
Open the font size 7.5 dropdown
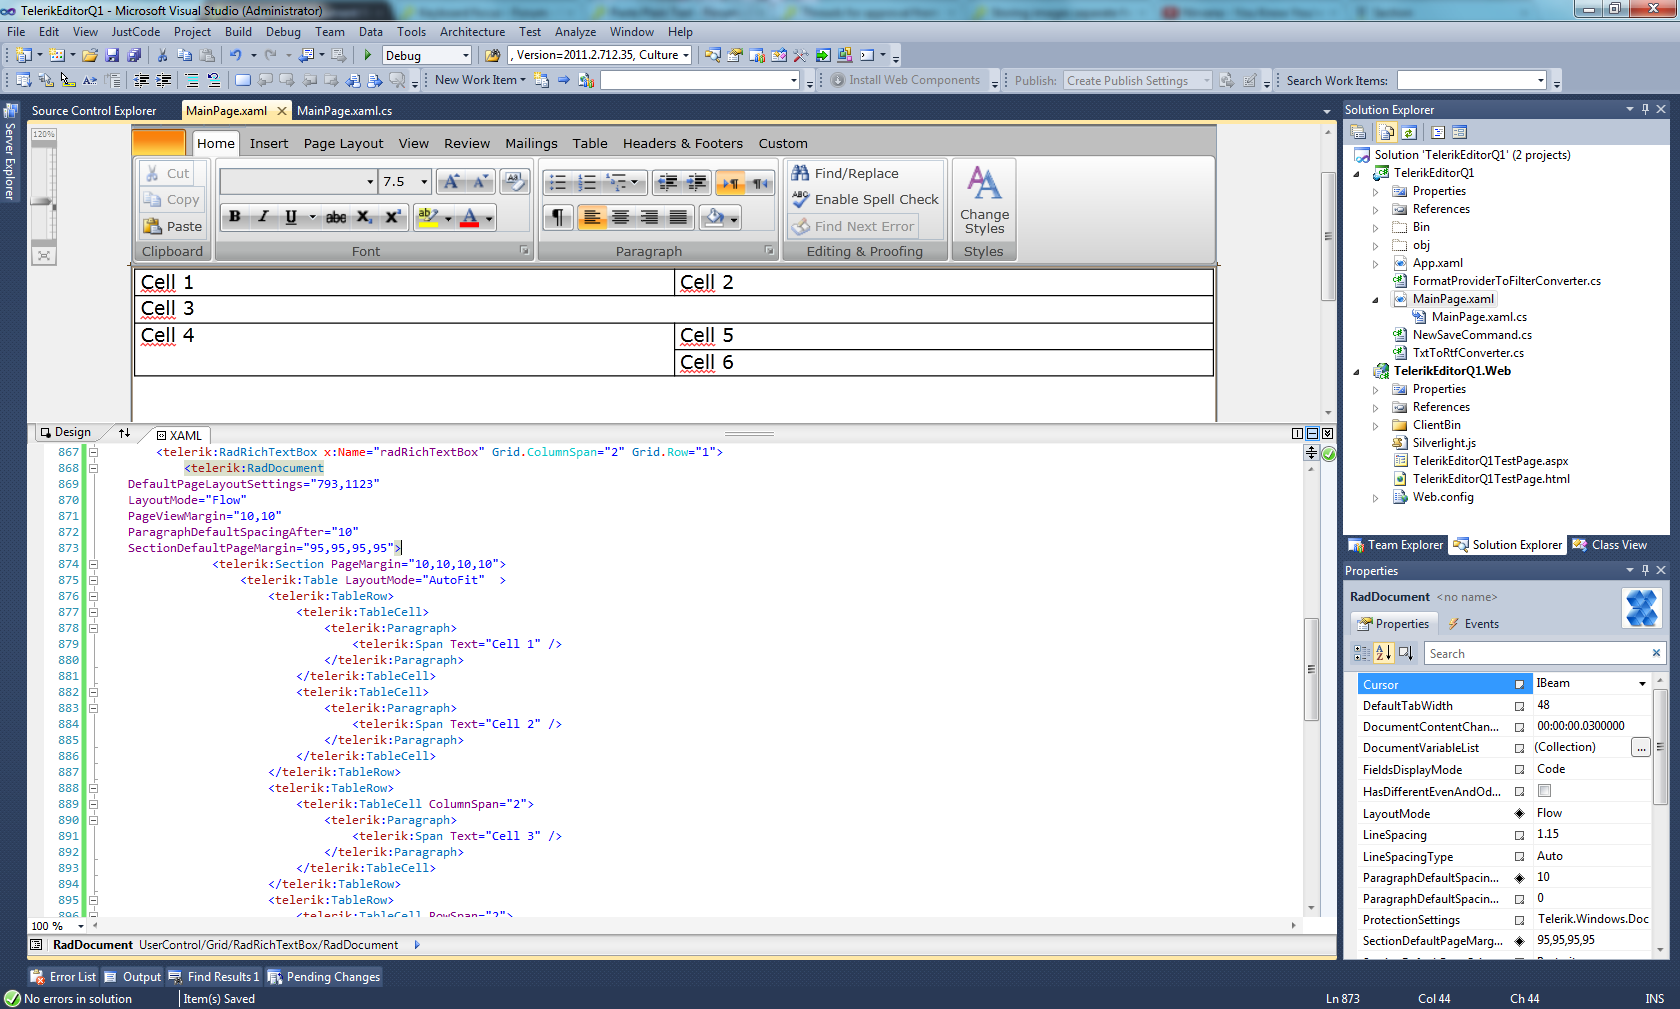tap(424, 182)
